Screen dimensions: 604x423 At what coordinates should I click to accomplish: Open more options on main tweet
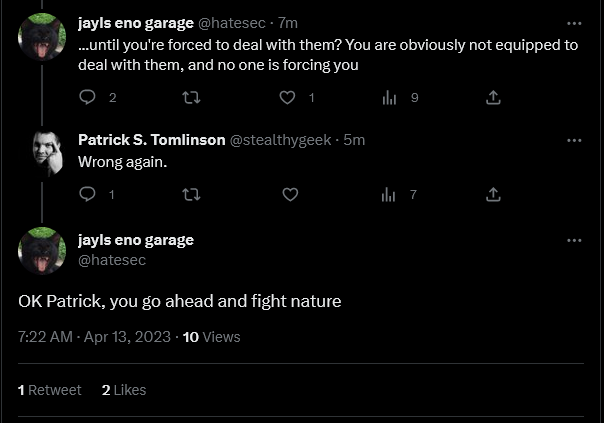click(574, 240)
